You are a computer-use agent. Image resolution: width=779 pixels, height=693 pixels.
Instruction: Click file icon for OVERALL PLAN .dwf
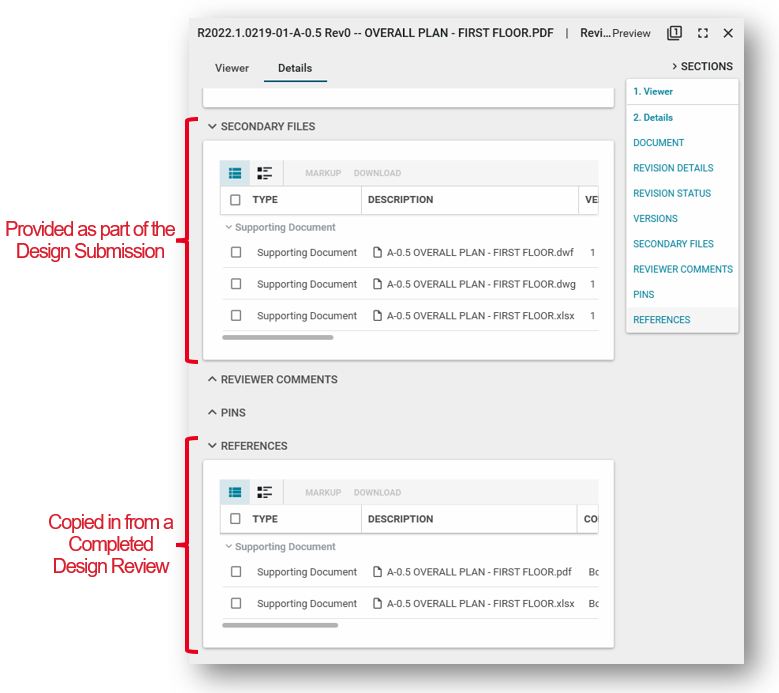[x=378, y=253]
